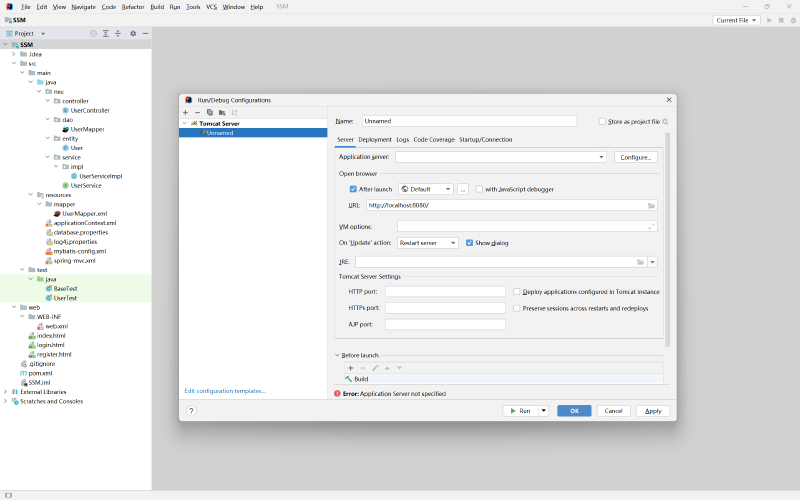Screen dimensions: 800x500
Task: Click the pom.xml Maven icon
Action: pos(23,373)
